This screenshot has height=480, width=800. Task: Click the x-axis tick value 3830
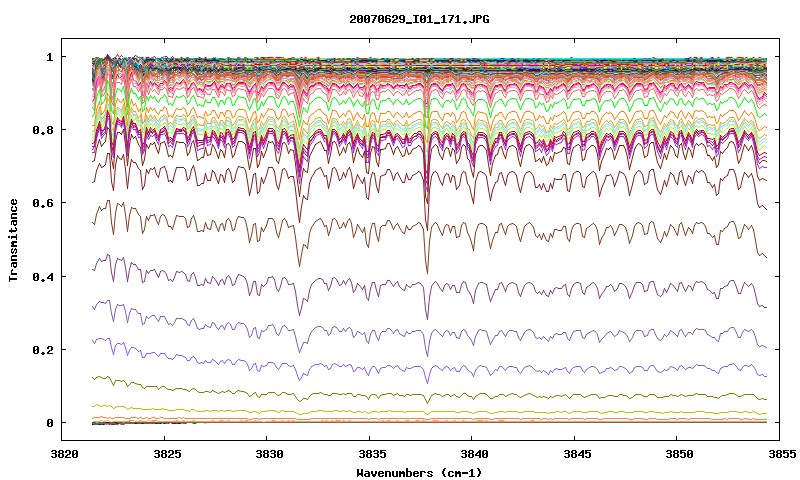tap(270, 454)
